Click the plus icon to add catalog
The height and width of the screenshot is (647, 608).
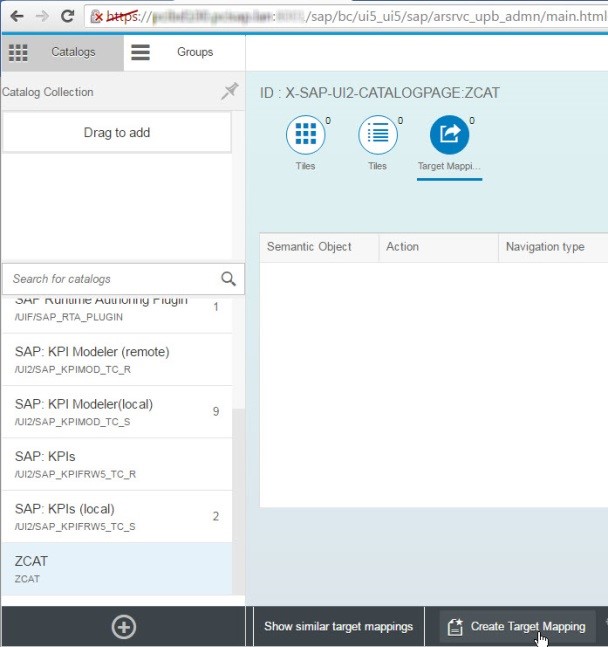coord(123,627)
